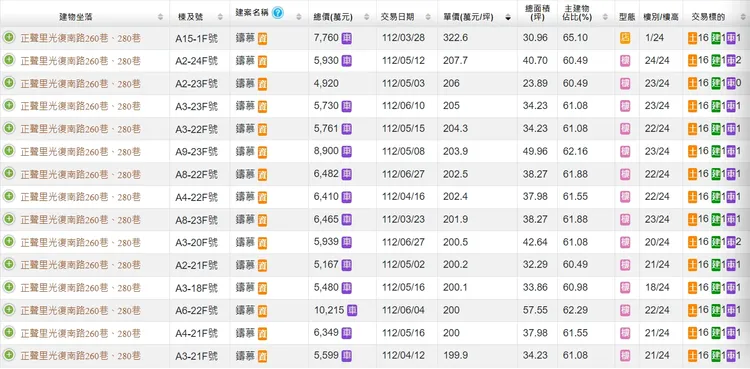Click the pink 樓 type icon in A3-18F號 row

(625, 288)
